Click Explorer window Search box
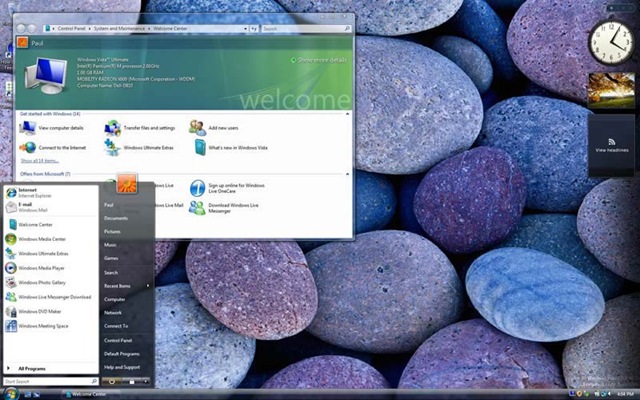This screenshot has height=400, width=640. click(306, 29)
